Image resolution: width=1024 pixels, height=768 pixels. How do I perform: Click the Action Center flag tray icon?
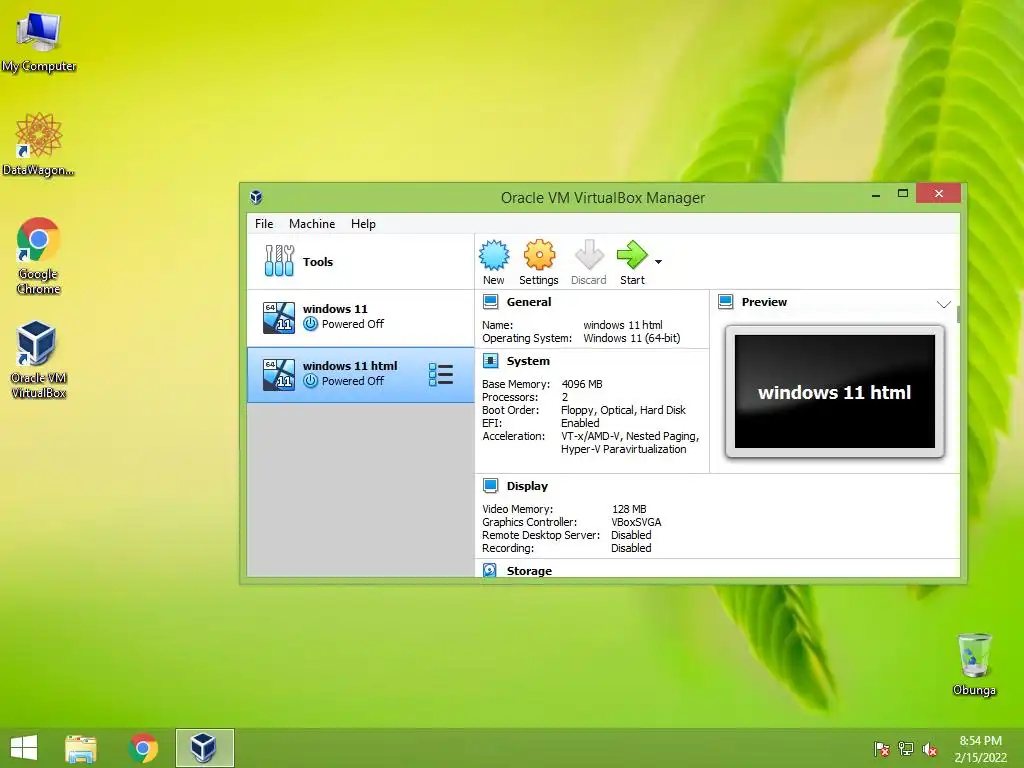click(881, 749)
